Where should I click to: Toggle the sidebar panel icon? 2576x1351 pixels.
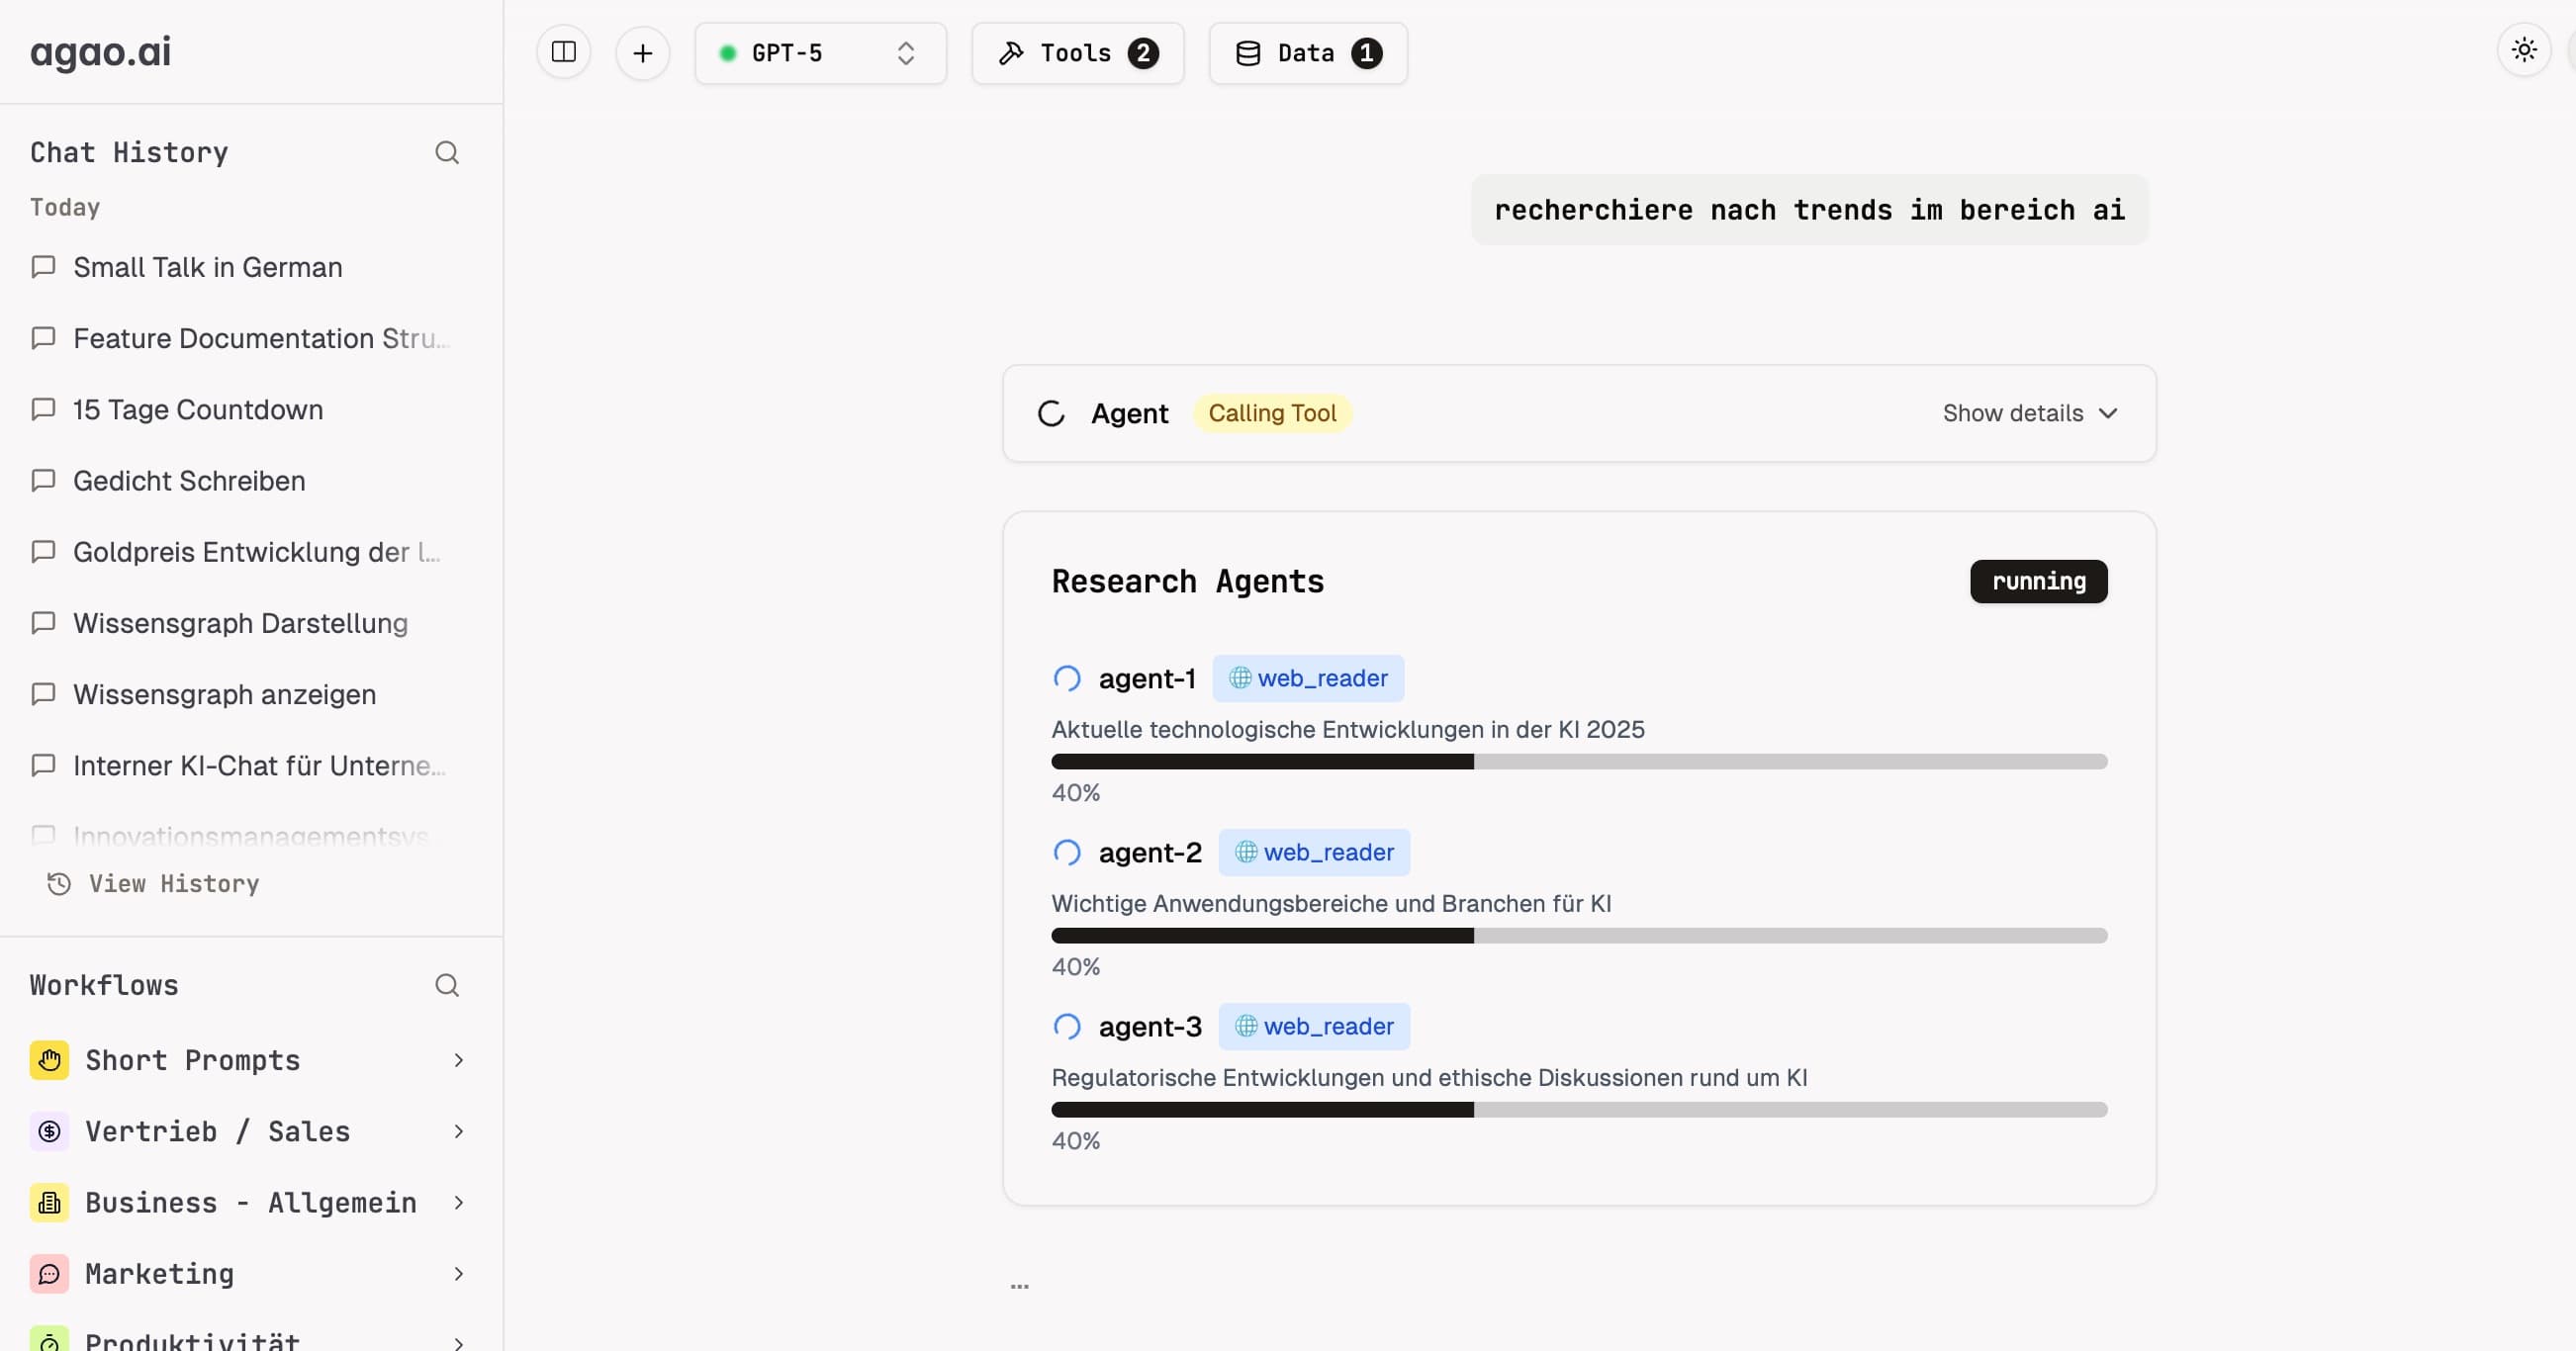pos(564,52)
